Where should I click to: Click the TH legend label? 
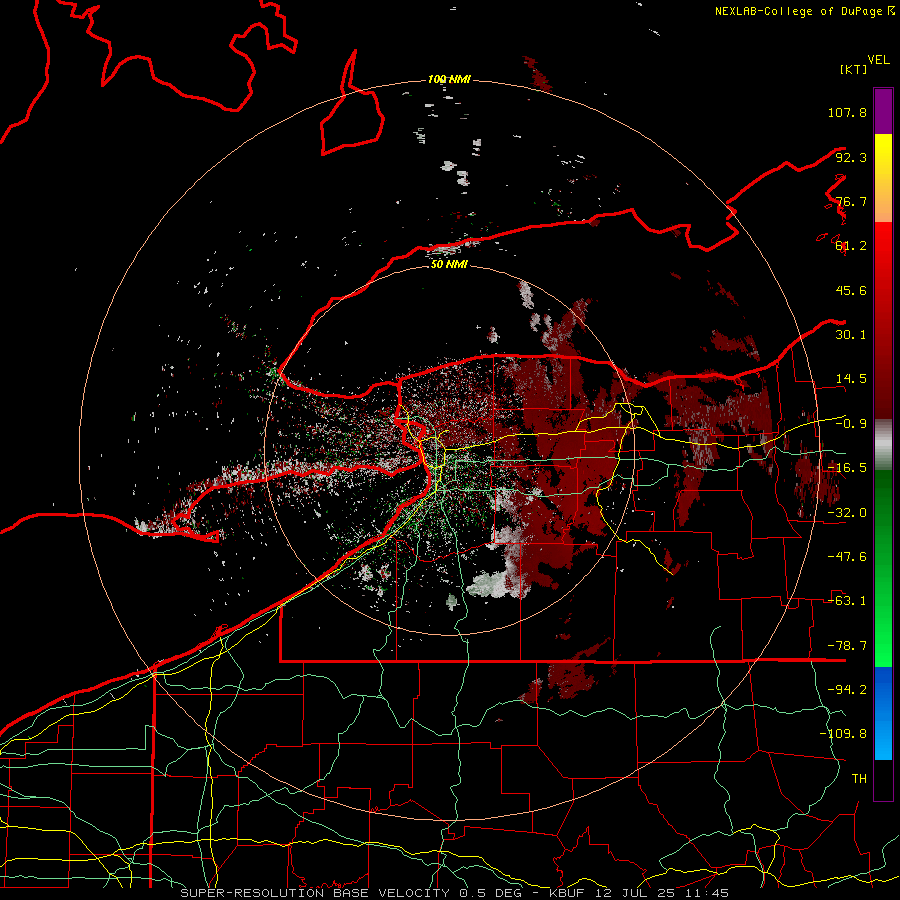[859, 779]
